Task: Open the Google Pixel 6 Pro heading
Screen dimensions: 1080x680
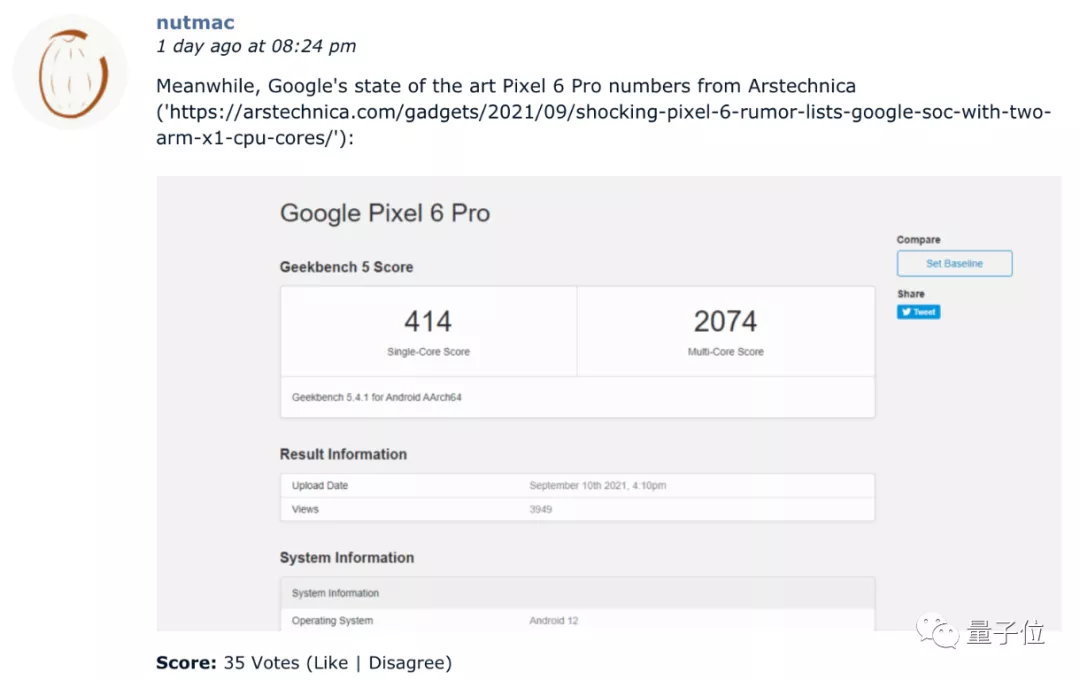Action: [x=384, y=212]
